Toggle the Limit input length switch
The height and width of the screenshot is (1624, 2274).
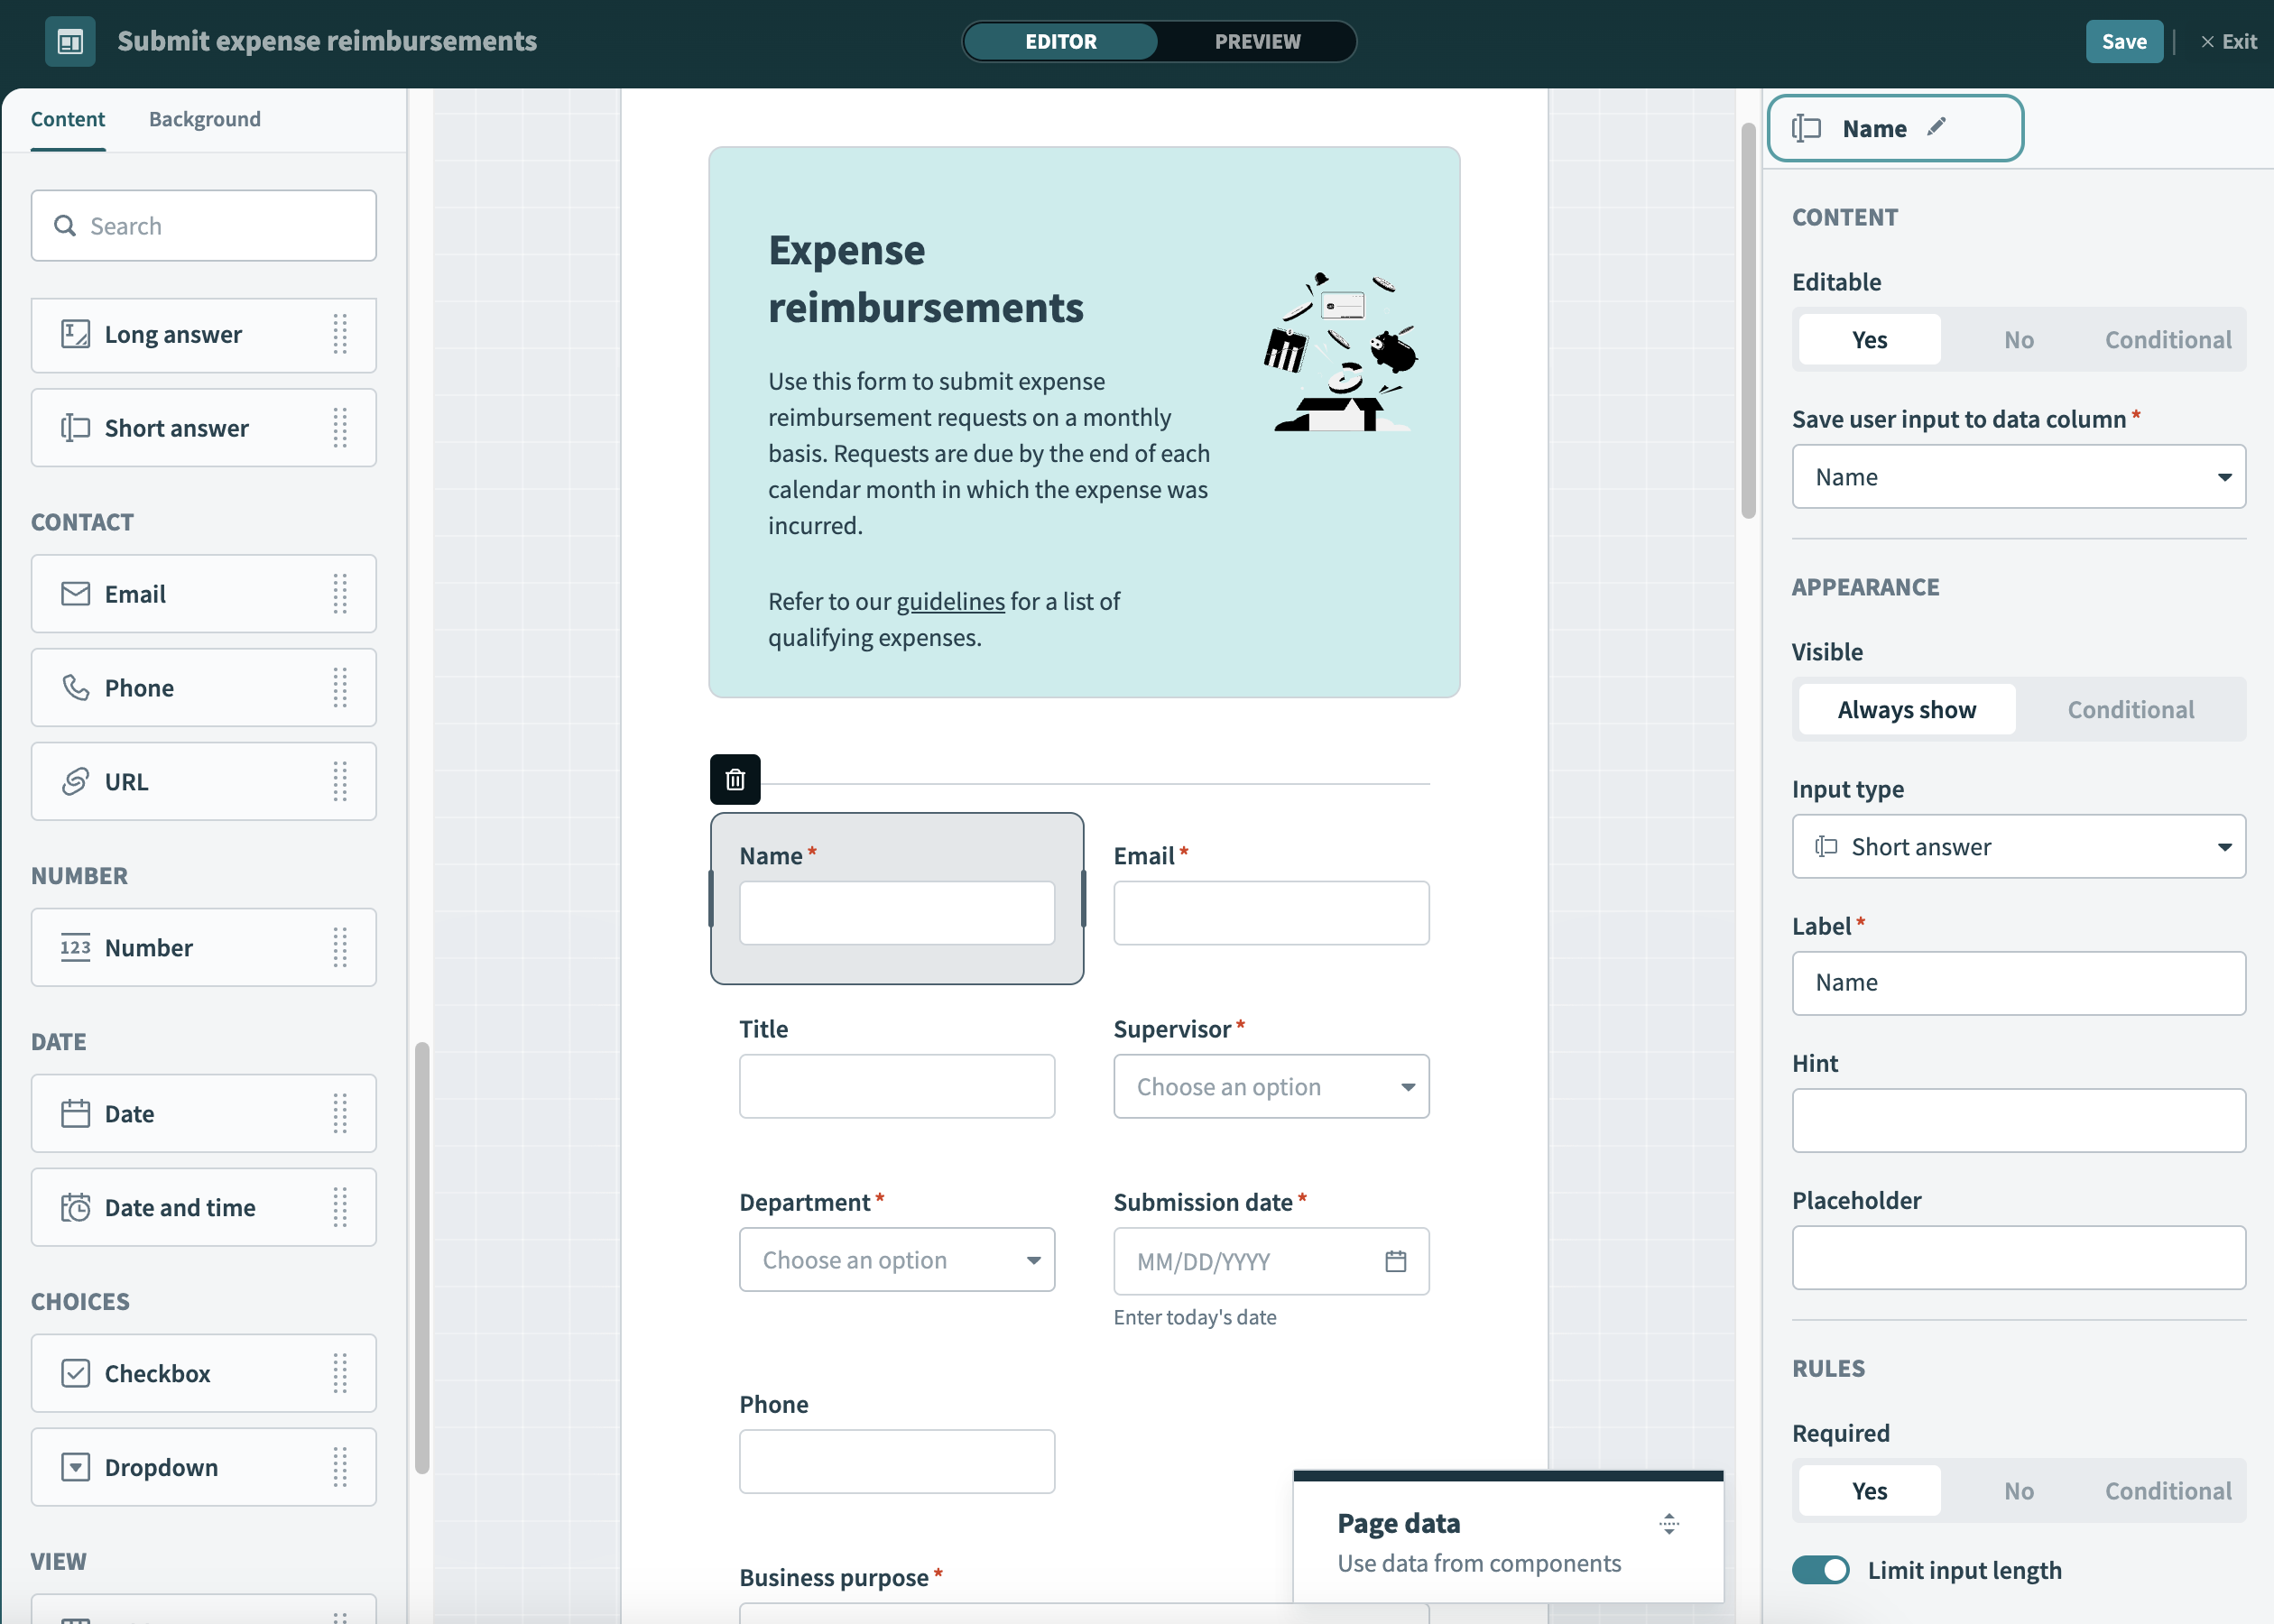(x=1820, y=1569)
